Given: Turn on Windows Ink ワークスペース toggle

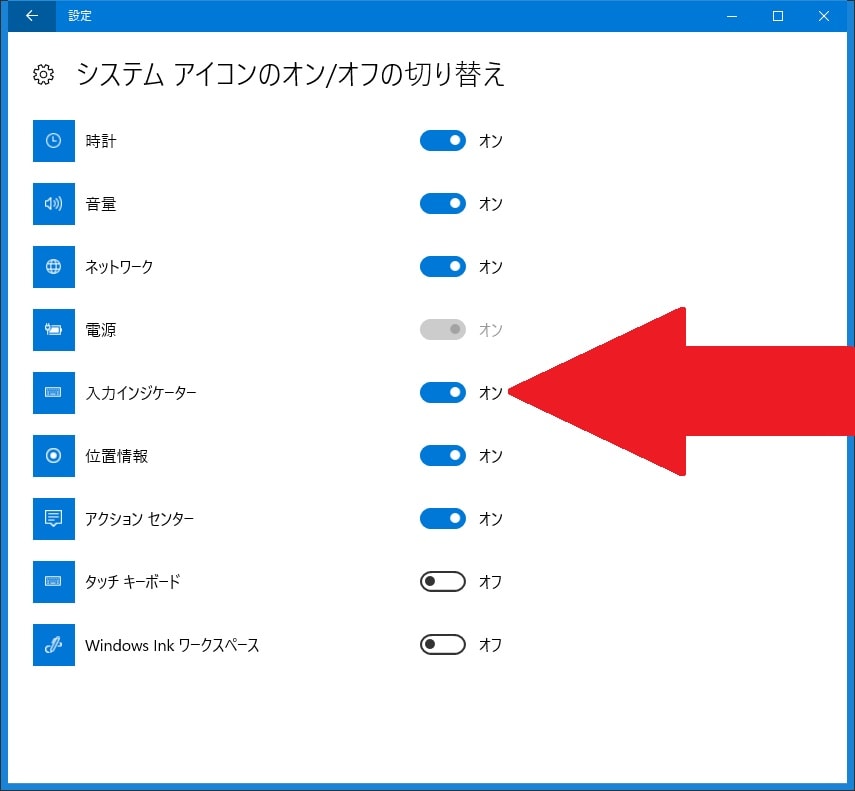Looking at the screenshot, I should pyautogui.click(x=443, y=645).
